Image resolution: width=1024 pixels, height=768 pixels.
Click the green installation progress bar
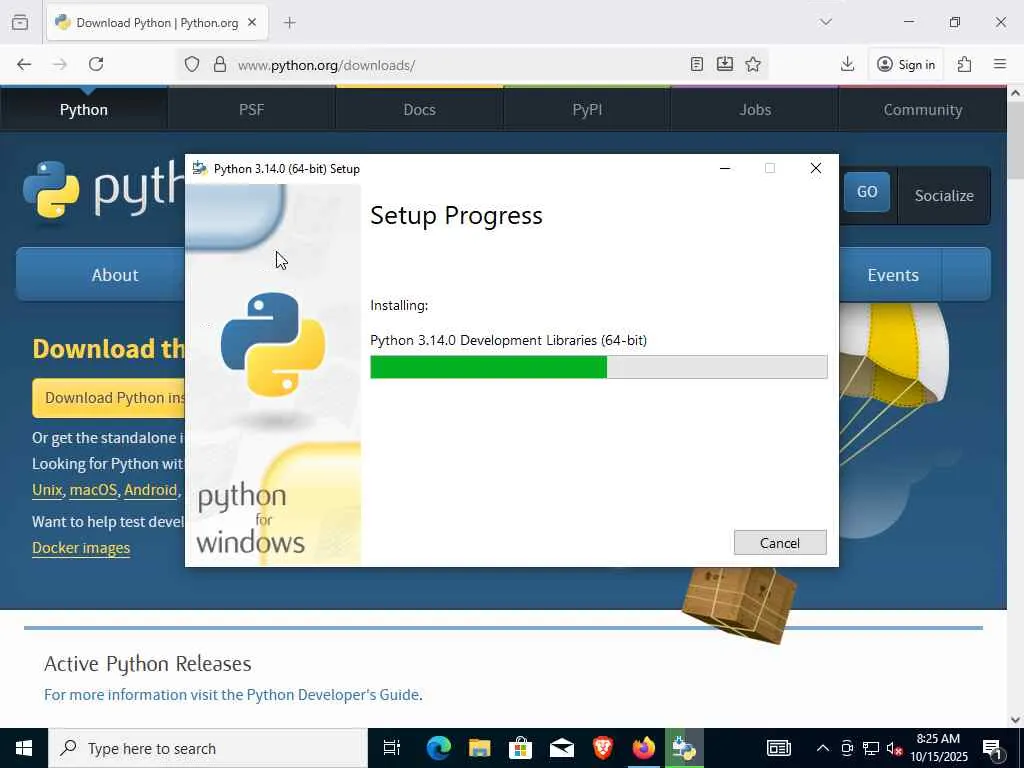[x=488, y=367]
